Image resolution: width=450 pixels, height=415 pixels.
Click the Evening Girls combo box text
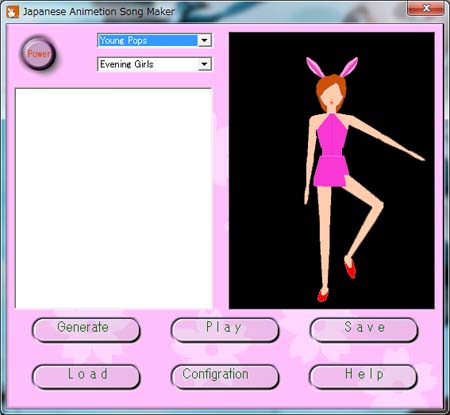coord(127,64)
